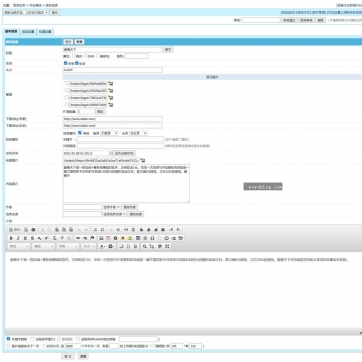Viewport: 362px width, 362px height.
Task: Maximize the rich text editor
Action: click(167, 246)
